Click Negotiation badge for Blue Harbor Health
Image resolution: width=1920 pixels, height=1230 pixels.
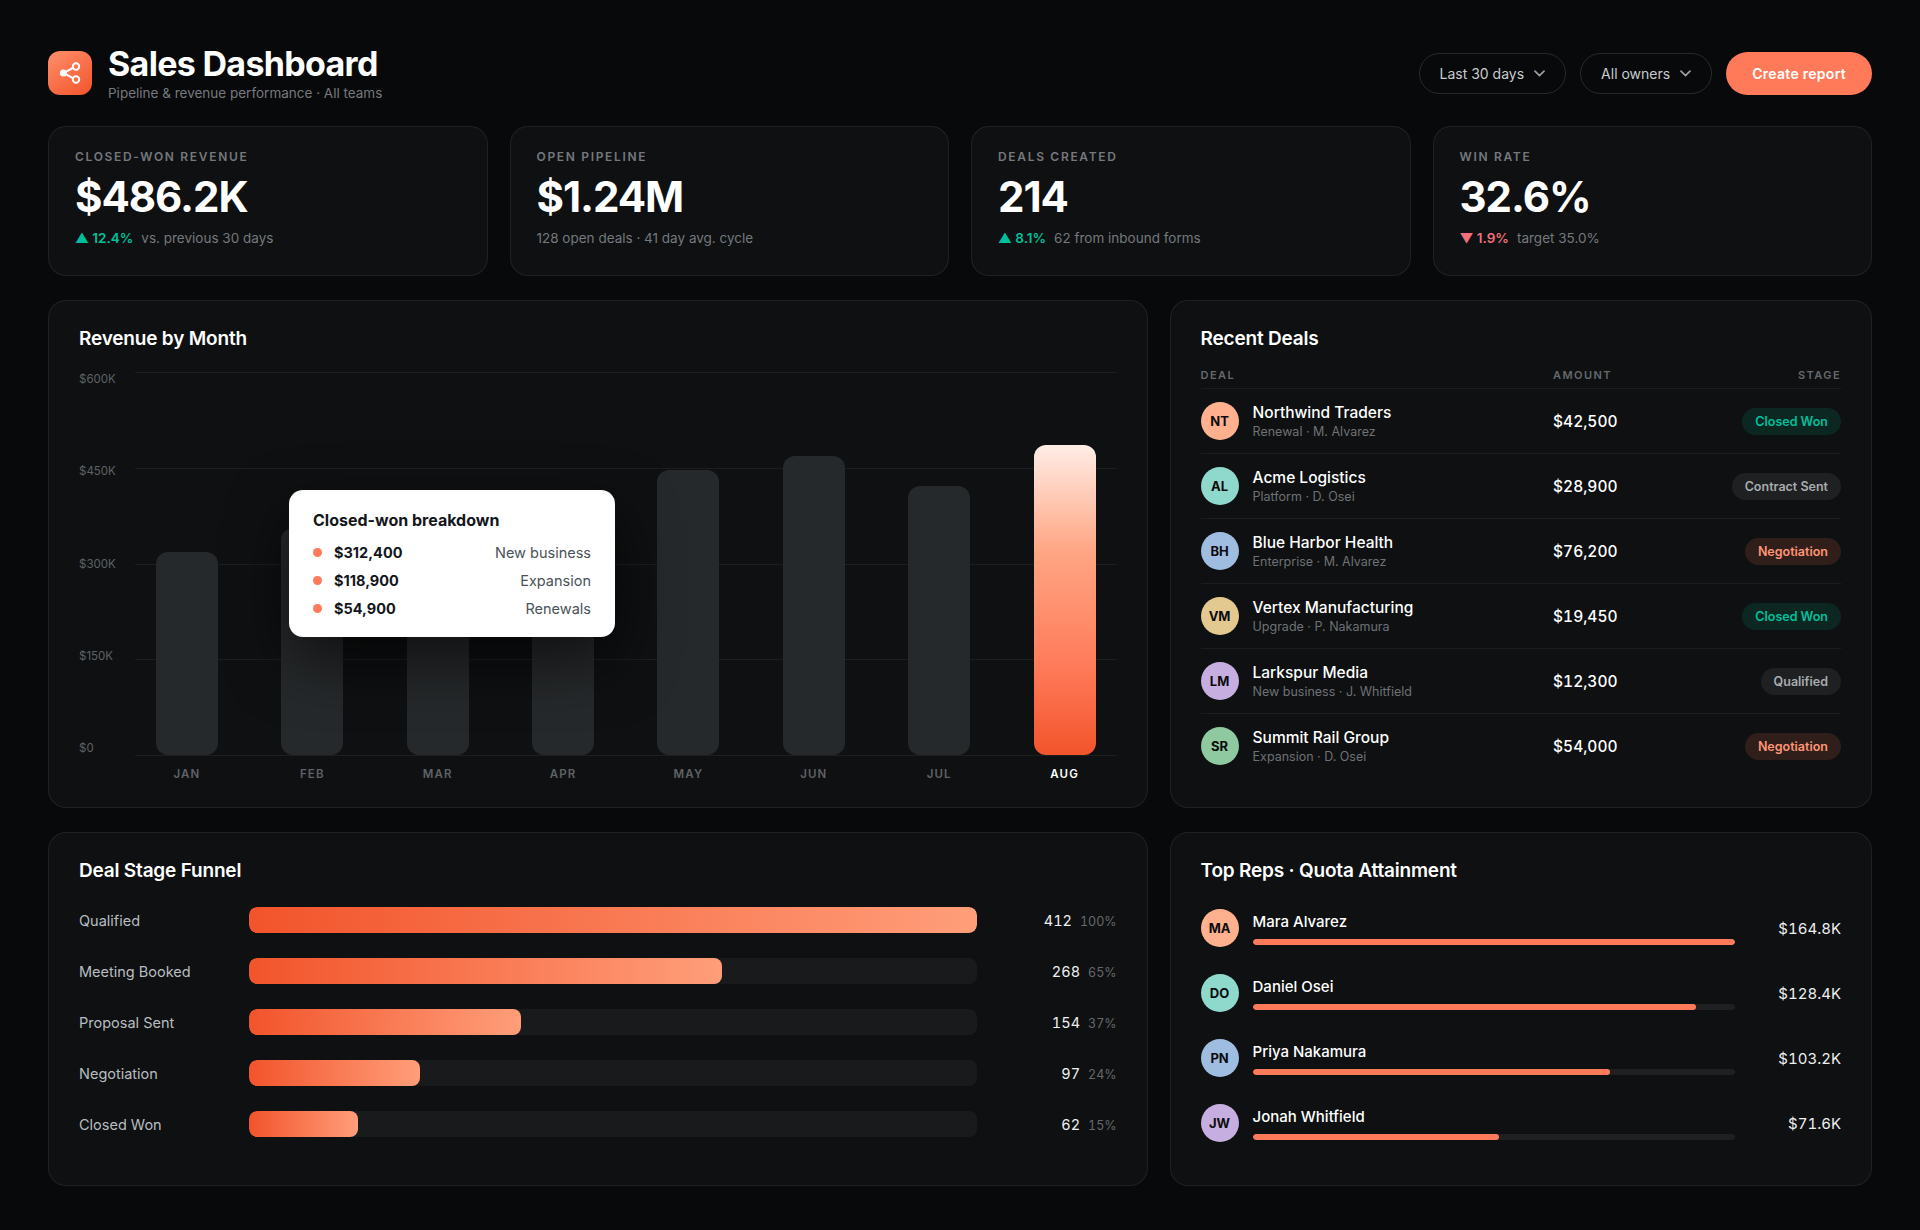pyautogui.click(x=1792, y=551)
